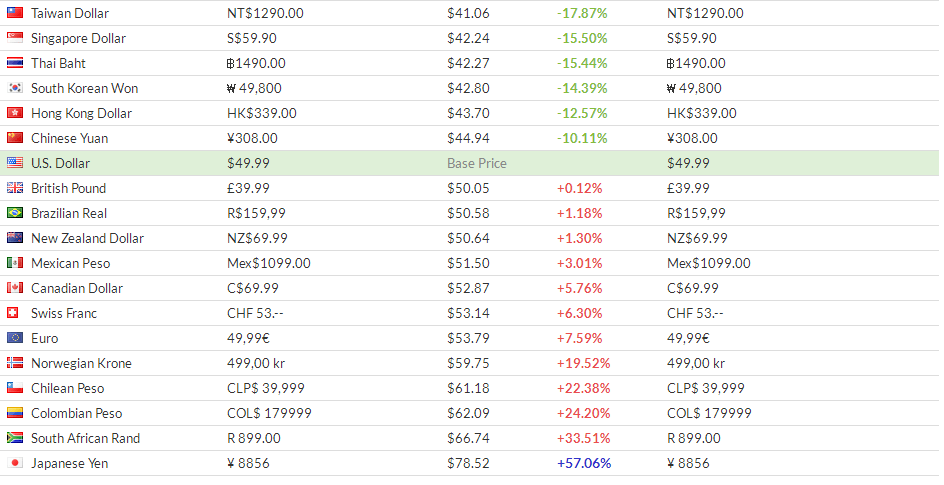
Task: Select the Mexican Peso label
Action: (x=70, y=264)
